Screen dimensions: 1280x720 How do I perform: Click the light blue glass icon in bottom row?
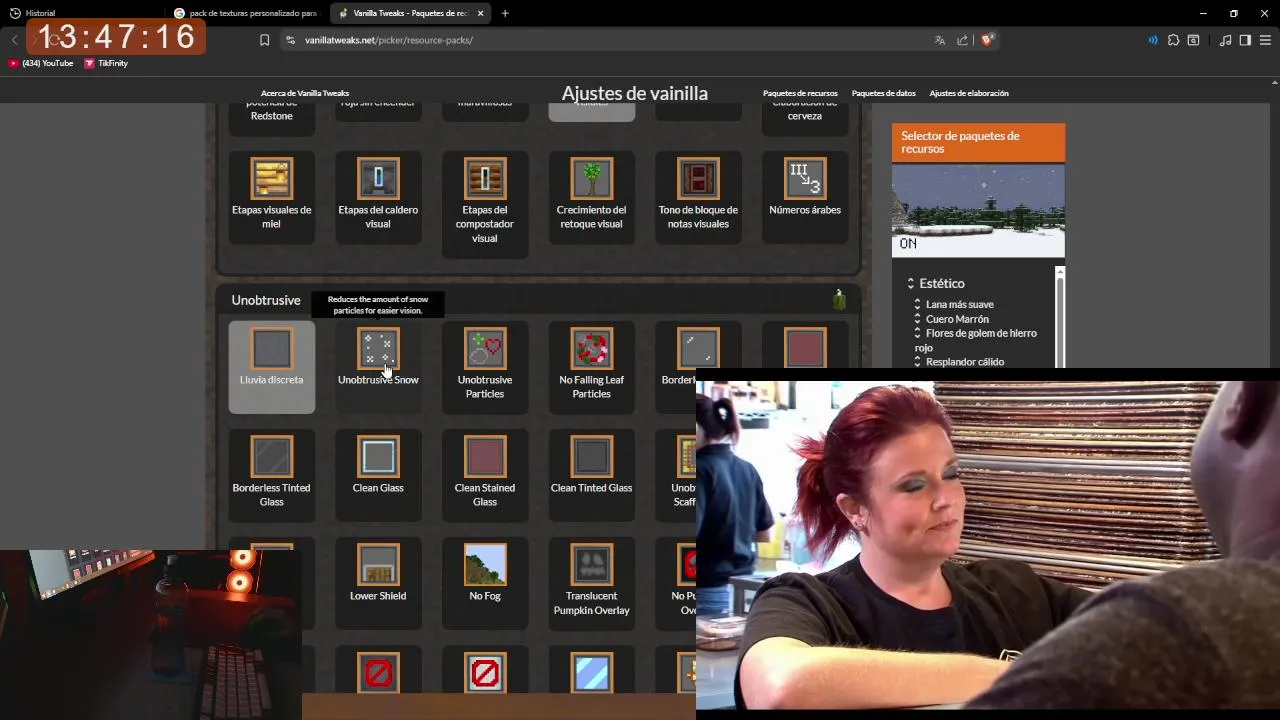[591, 673]
